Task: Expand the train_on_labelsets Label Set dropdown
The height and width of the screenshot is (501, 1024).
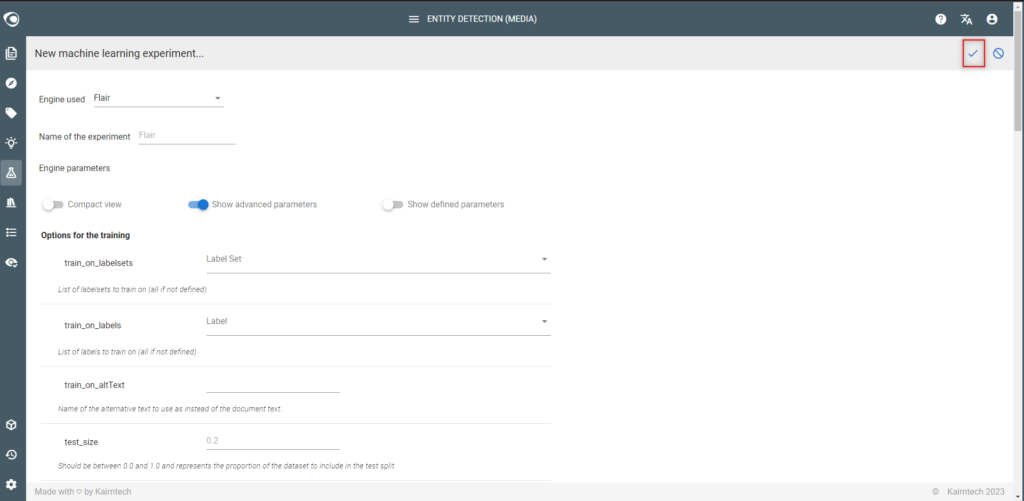Action: click(378, 259)
